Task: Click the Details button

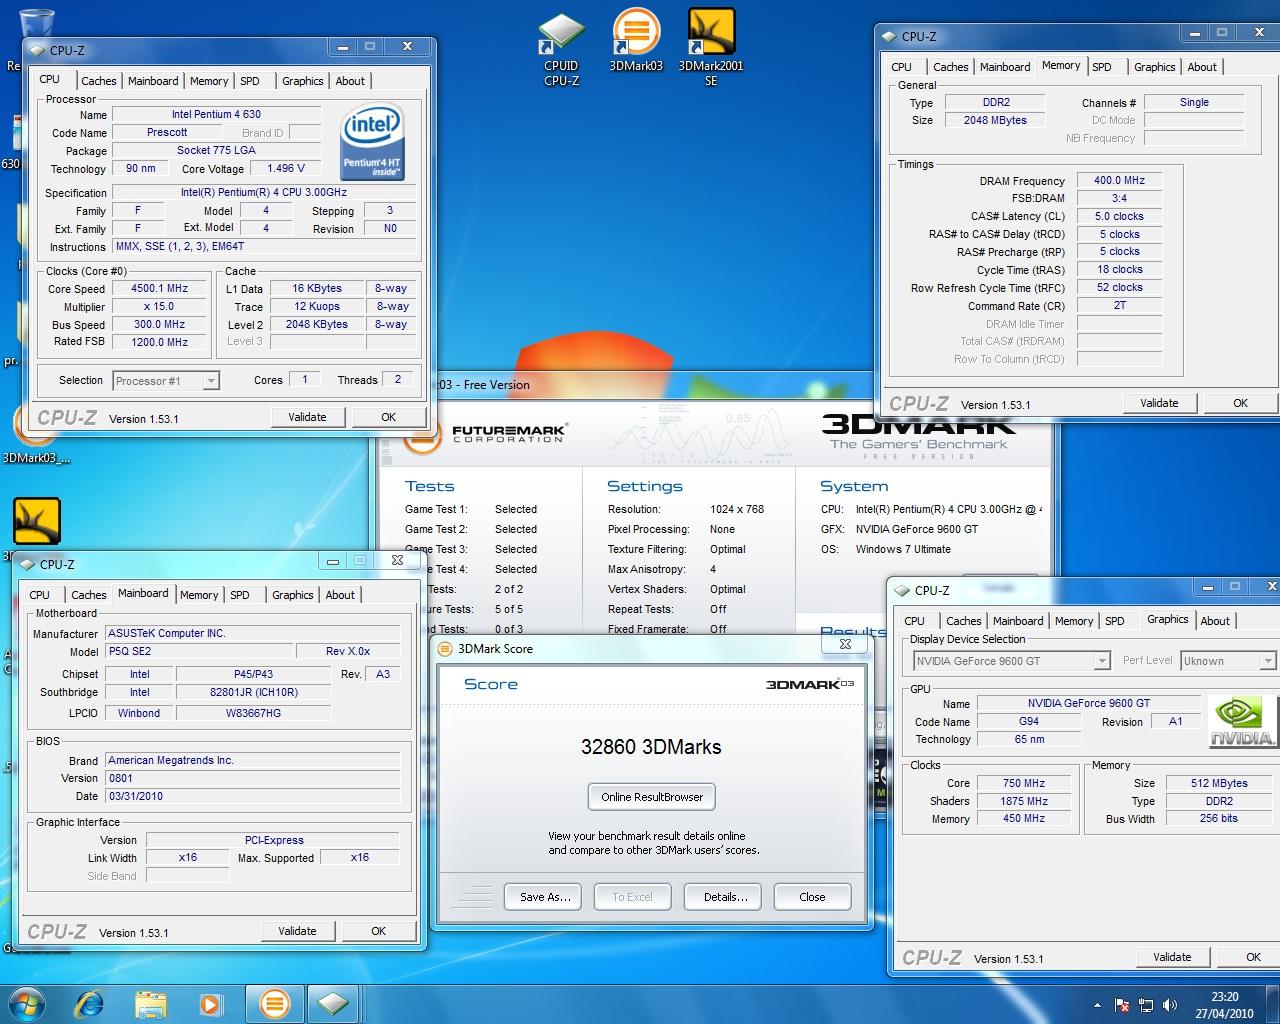Action: tap(725, 897)
